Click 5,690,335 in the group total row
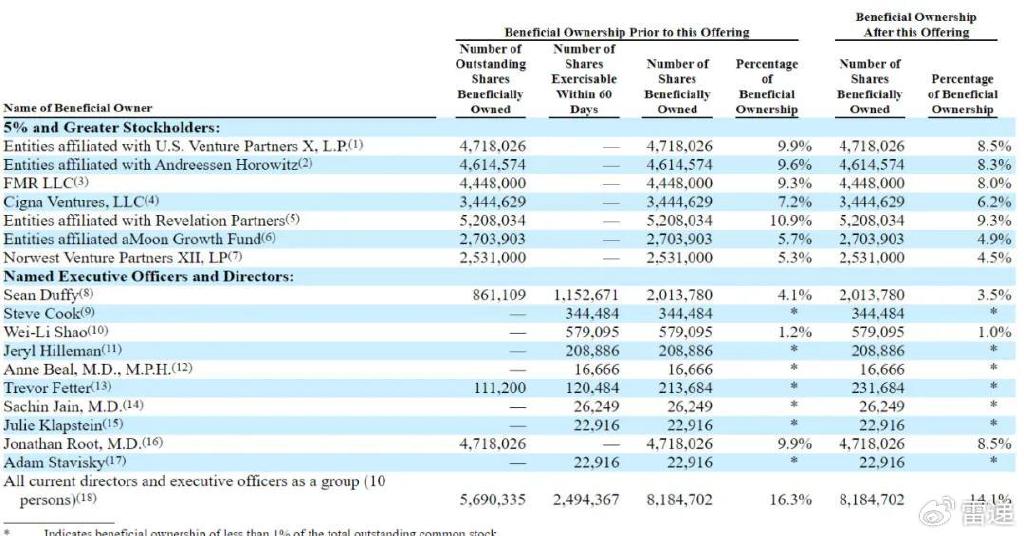The width and height of the screenshot is (1024, 536). (492, 500)
